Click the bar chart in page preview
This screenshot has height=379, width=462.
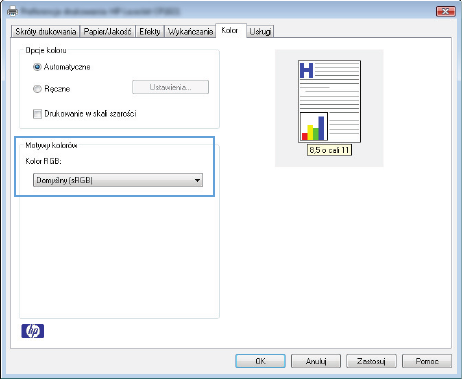point(314,127)
